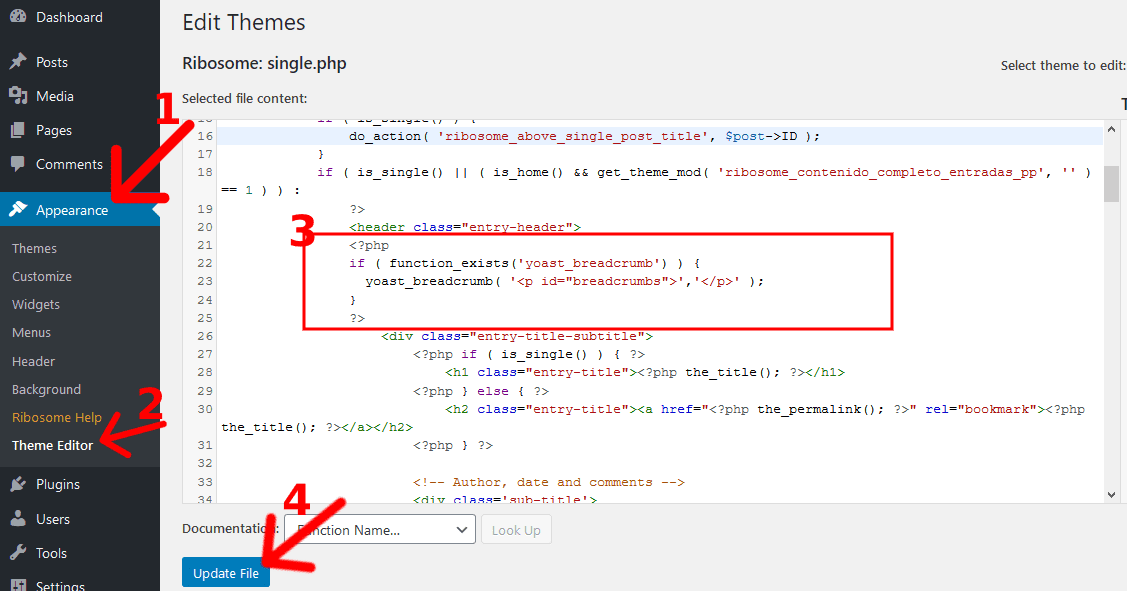This screenshot has width=1127, height=591.
Task: Select the Posts pin icon
Action: coord(17,61)
